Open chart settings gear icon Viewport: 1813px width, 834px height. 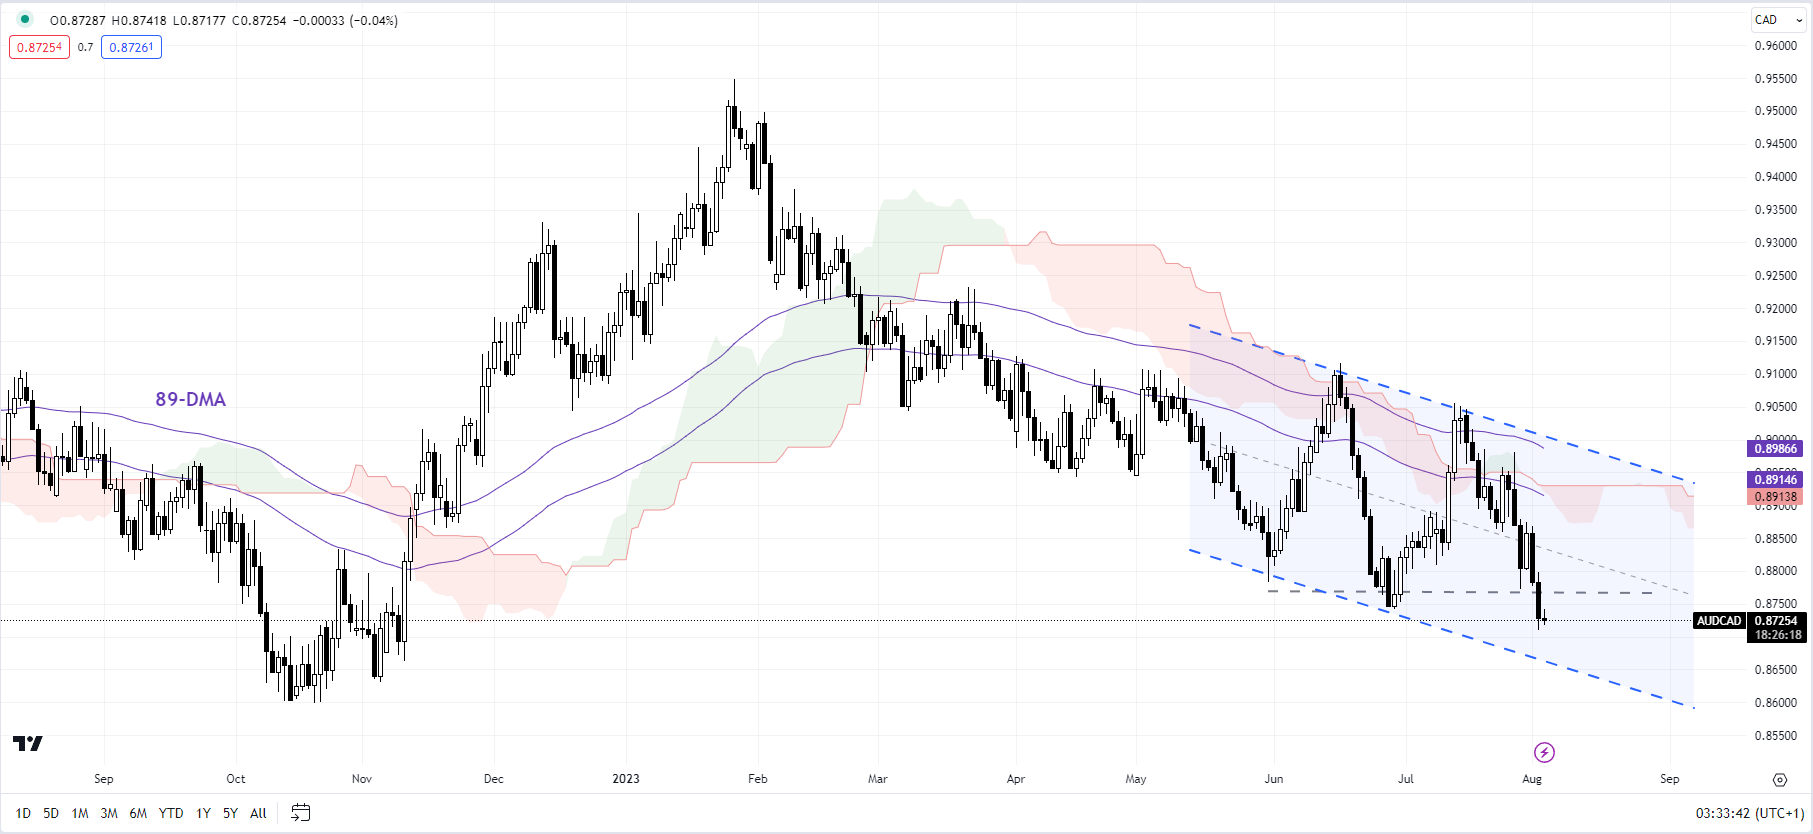(x=1779, y=780)
